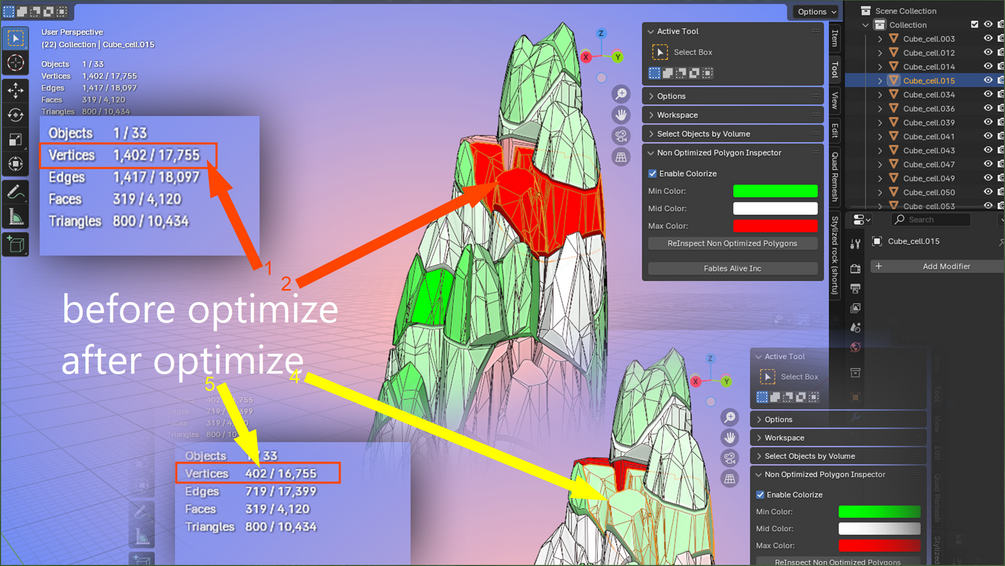Viewport: 1005px width, 566px height.
Task: Open the upper white Mid Color swatch
Action: [x=775, y=208]
